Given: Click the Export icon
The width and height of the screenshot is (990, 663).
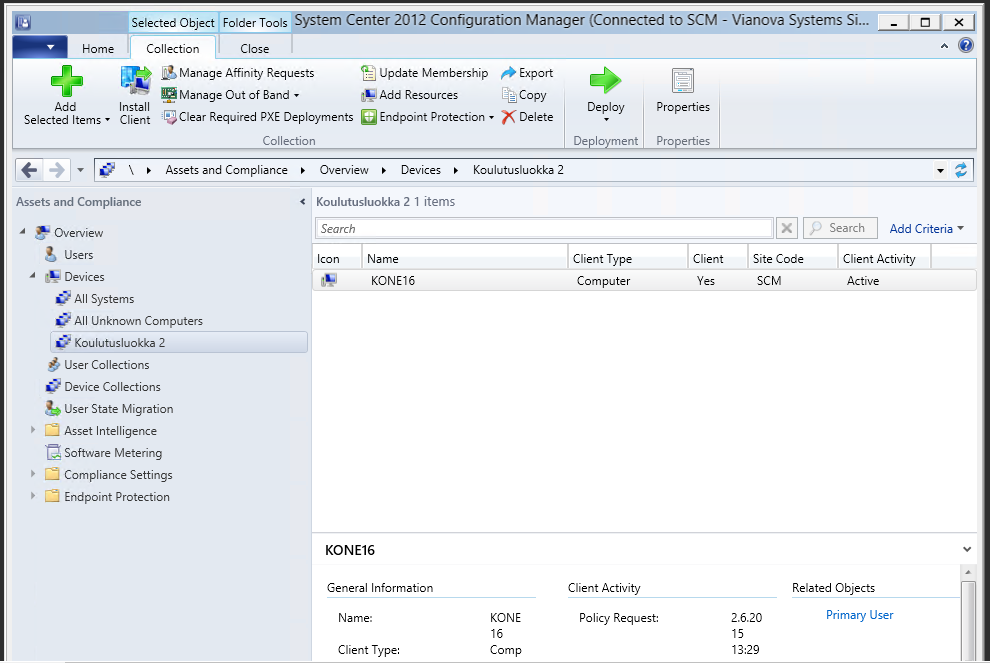Looking at the screenshot, I should coord(508,73).
